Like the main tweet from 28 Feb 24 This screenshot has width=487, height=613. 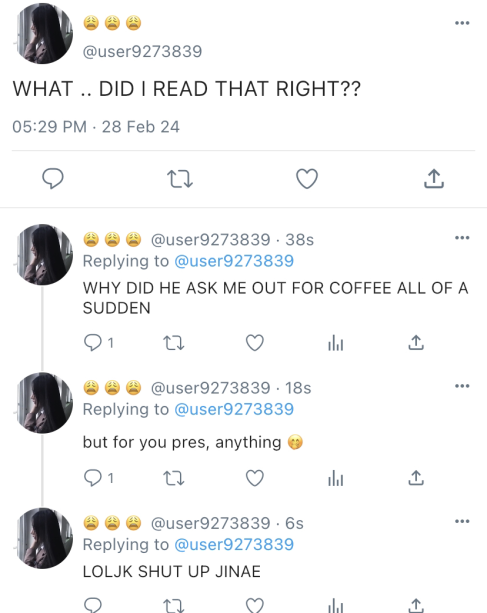pyautogui.click(x=307, y=179)
